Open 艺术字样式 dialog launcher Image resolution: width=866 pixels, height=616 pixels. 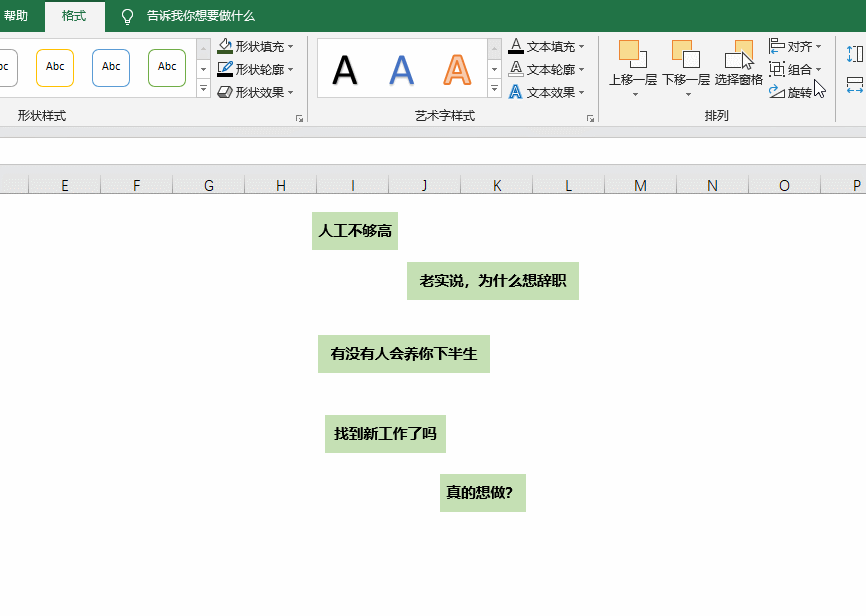pyautogui.click(x=590, y=118)
